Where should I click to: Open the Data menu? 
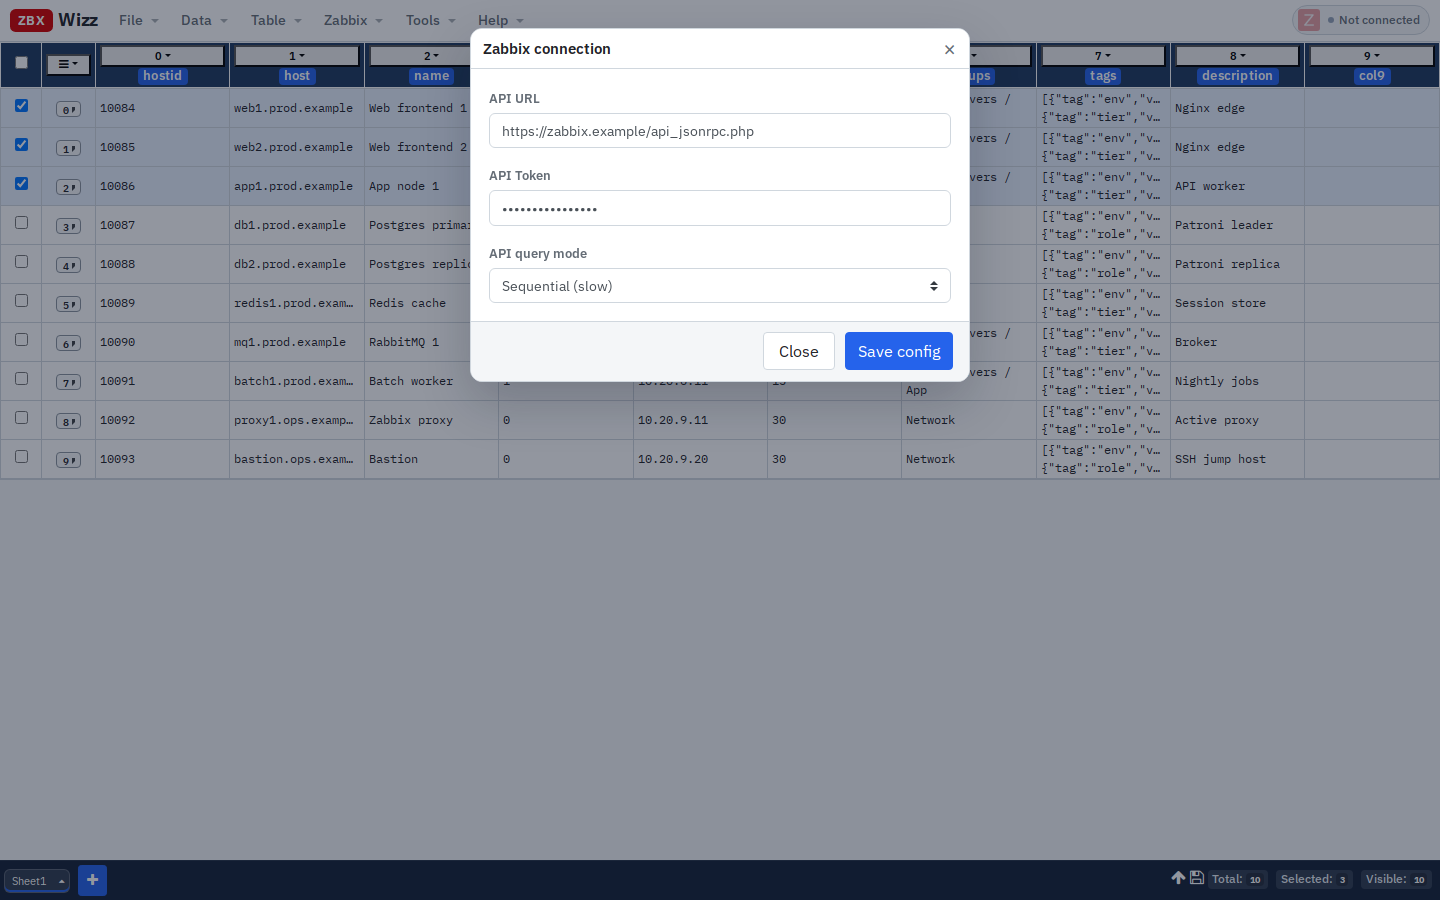click(x=204, y=20)
